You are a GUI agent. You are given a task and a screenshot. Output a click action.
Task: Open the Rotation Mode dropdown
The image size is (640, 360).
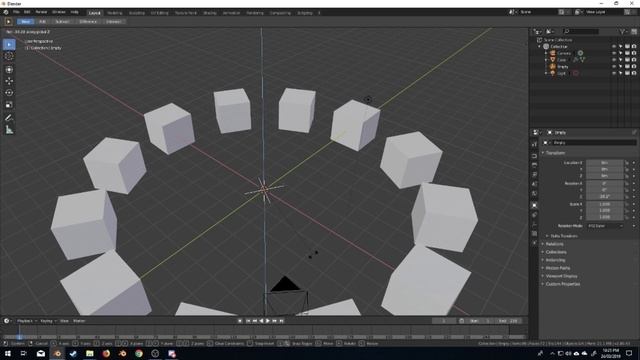(605, 226)
